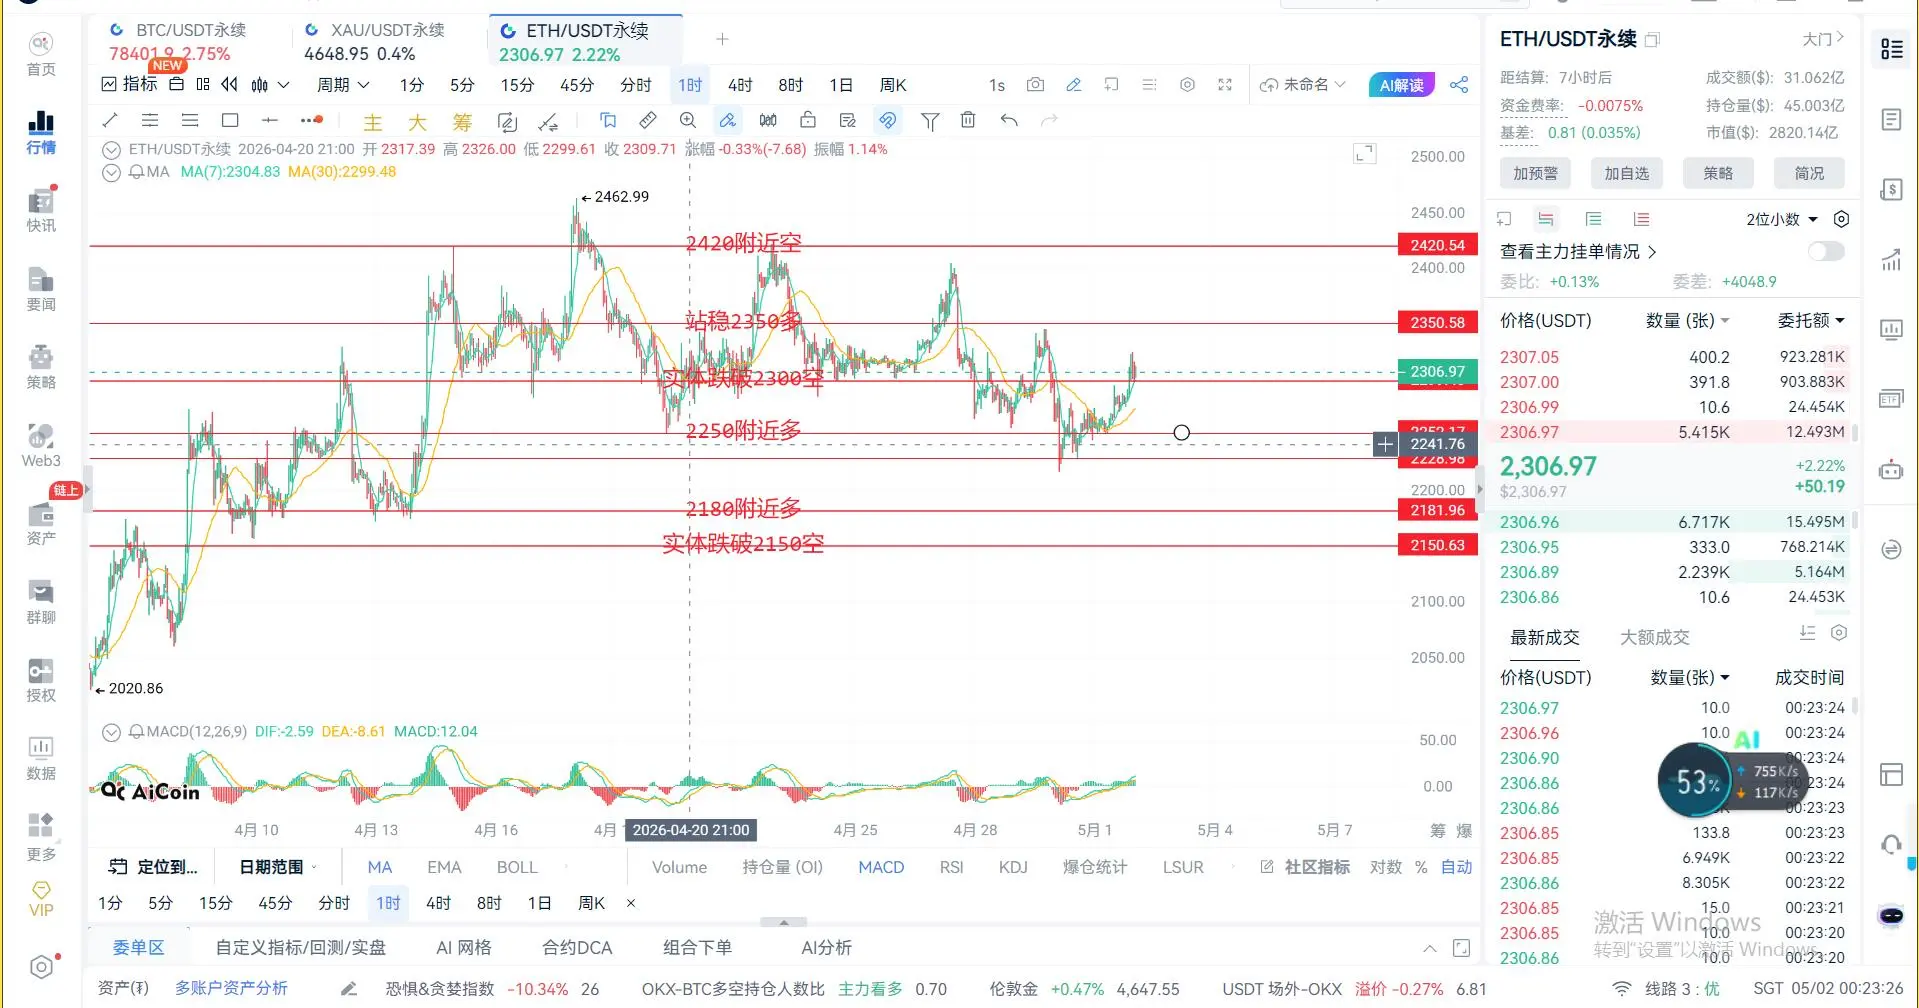Add a new symbol tab with plus
Viewport: 1919px width, 1008px height.
click(722, 40)
